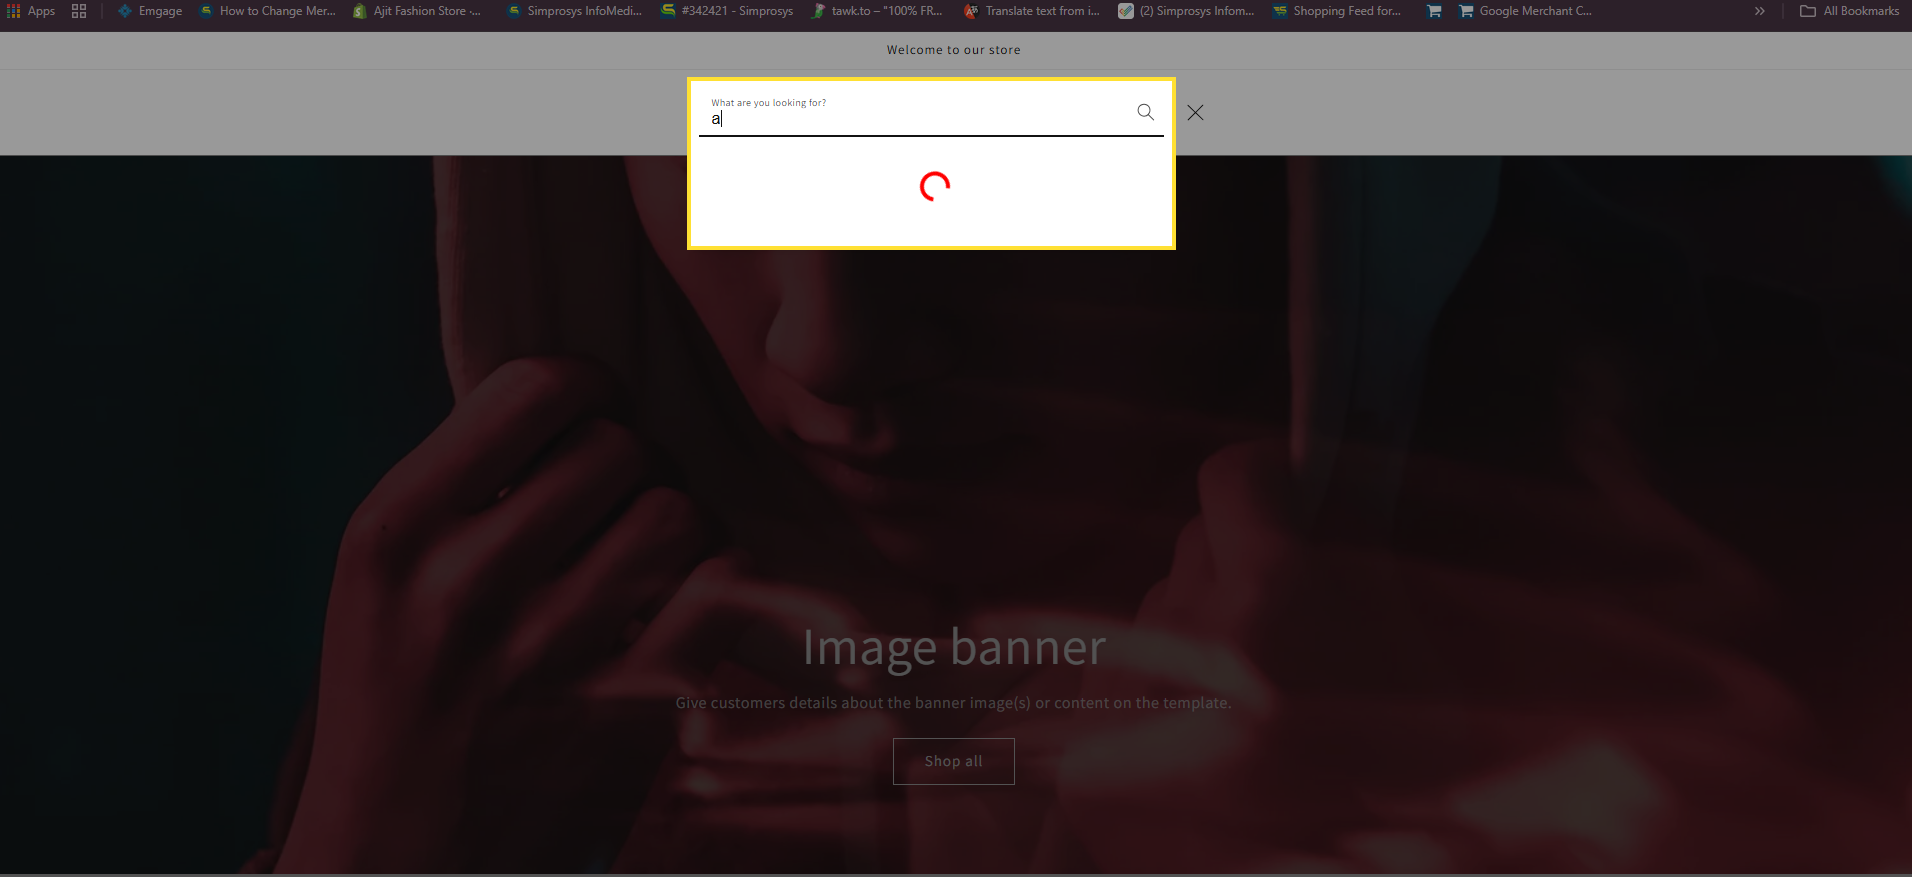Click the tab groups grid icon
This screenshot has width=1912, height=877.
pyautogui.click(x=79, y=11)
